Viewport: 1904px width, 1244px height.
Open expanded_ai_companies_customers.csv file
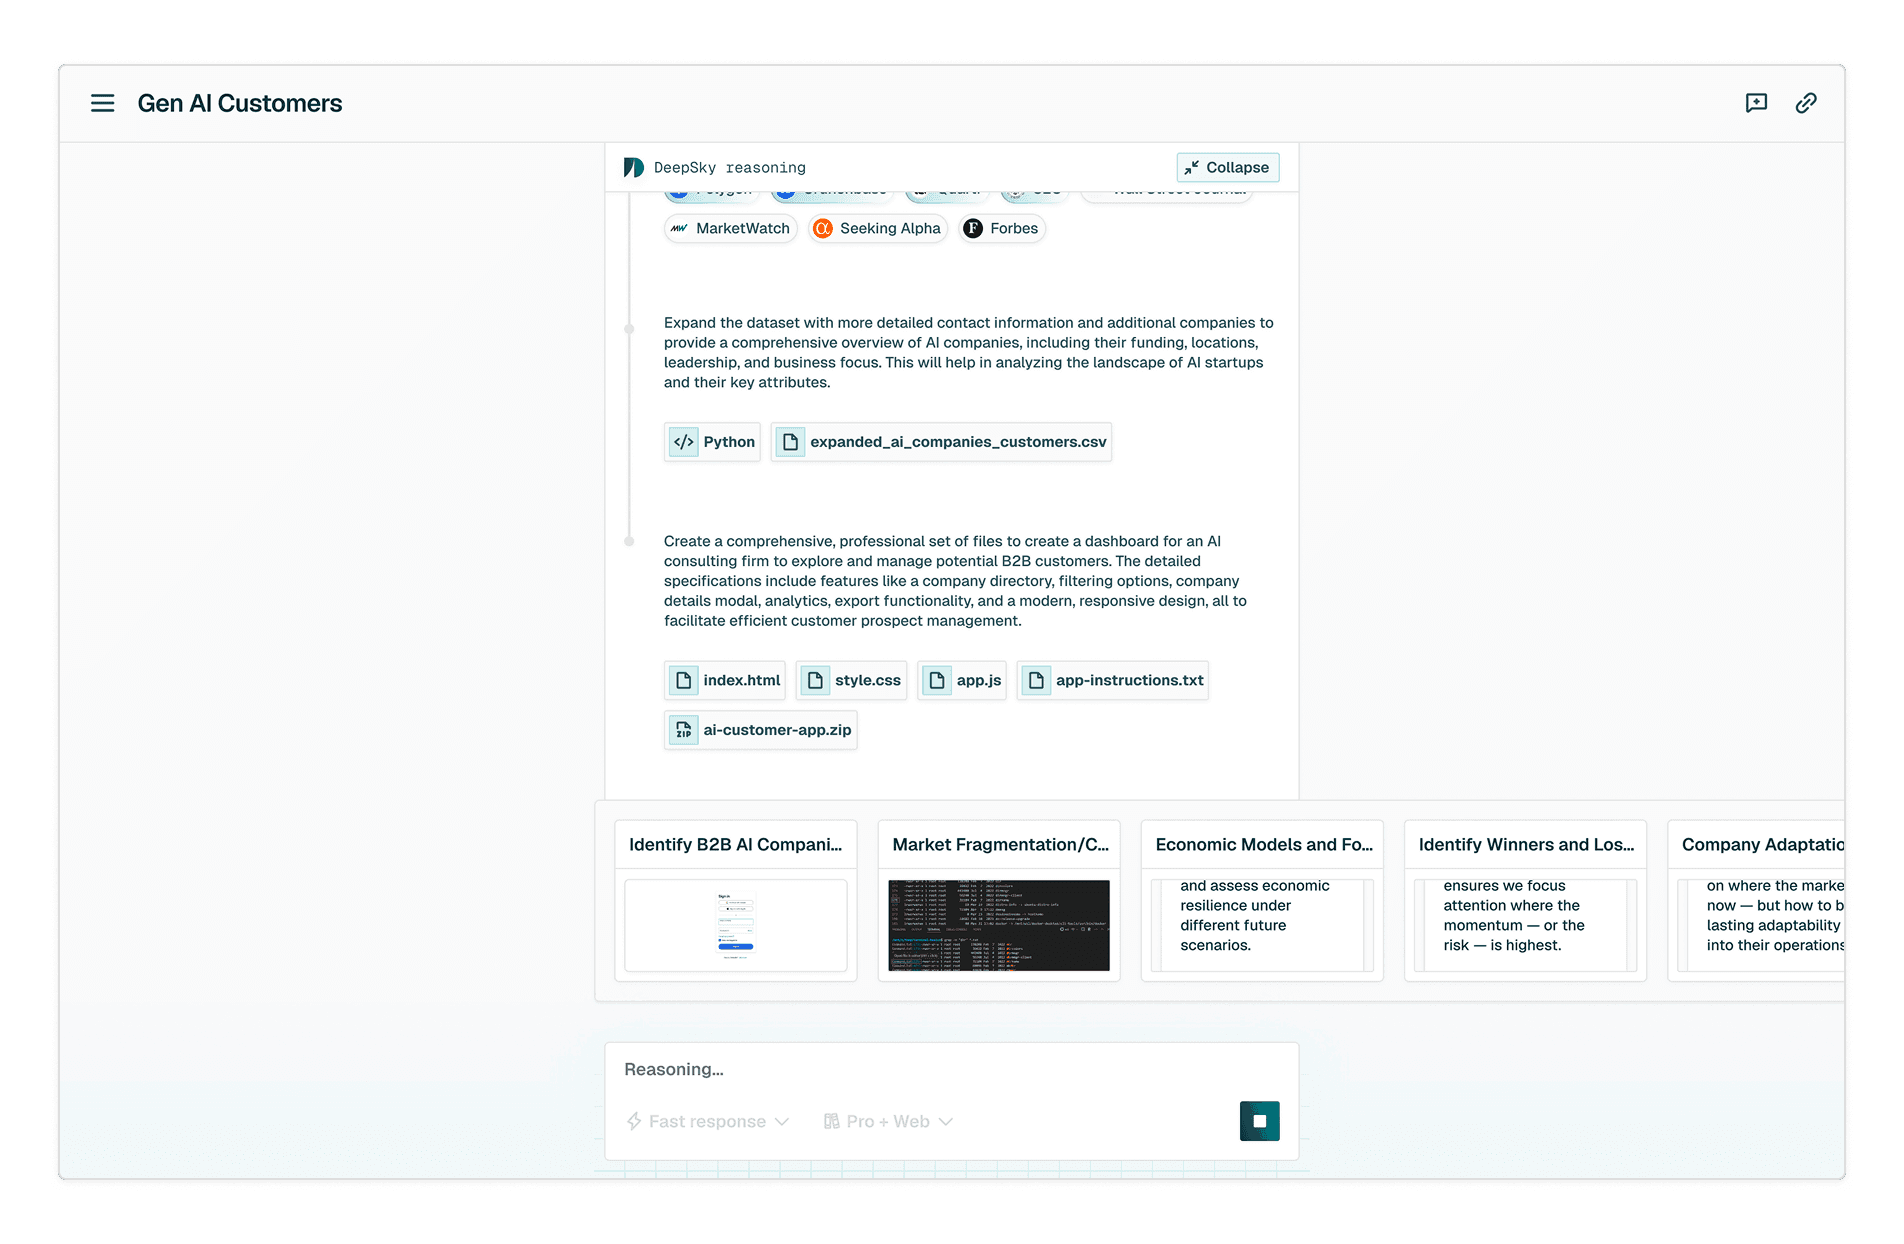[x=941, y=442]
